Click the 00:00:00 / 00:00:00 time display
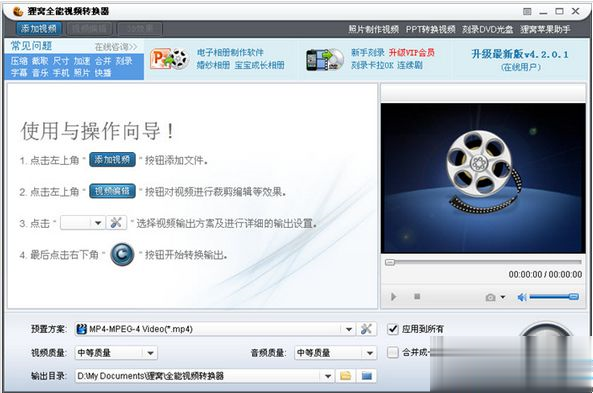 (x=545, y=275)
